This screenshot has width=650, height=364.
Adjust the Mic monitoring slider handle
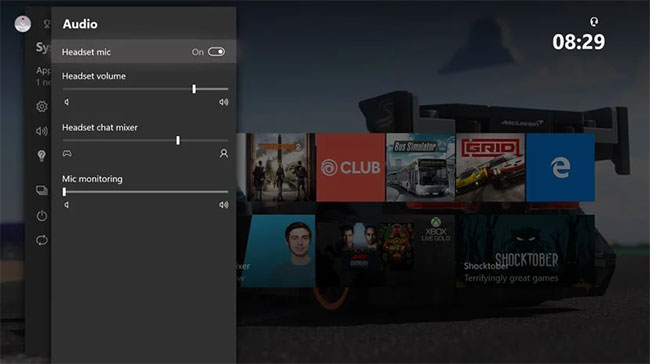pyautogui.click(x=64, y=192)
